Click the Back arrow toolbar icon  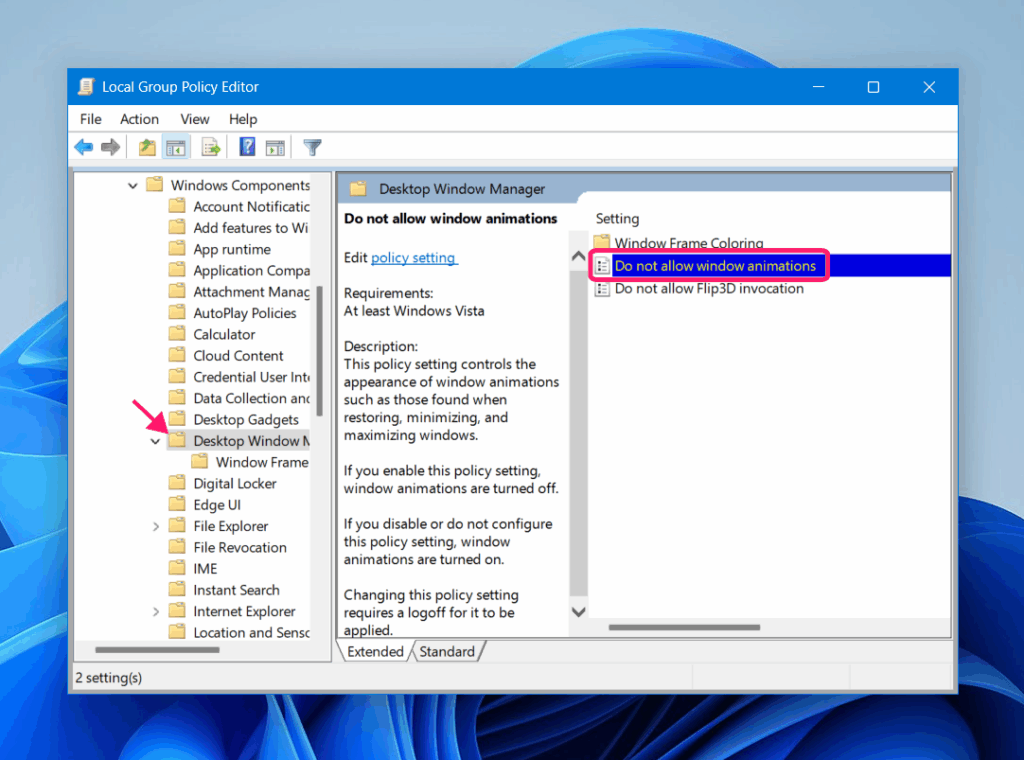point(84,148)
